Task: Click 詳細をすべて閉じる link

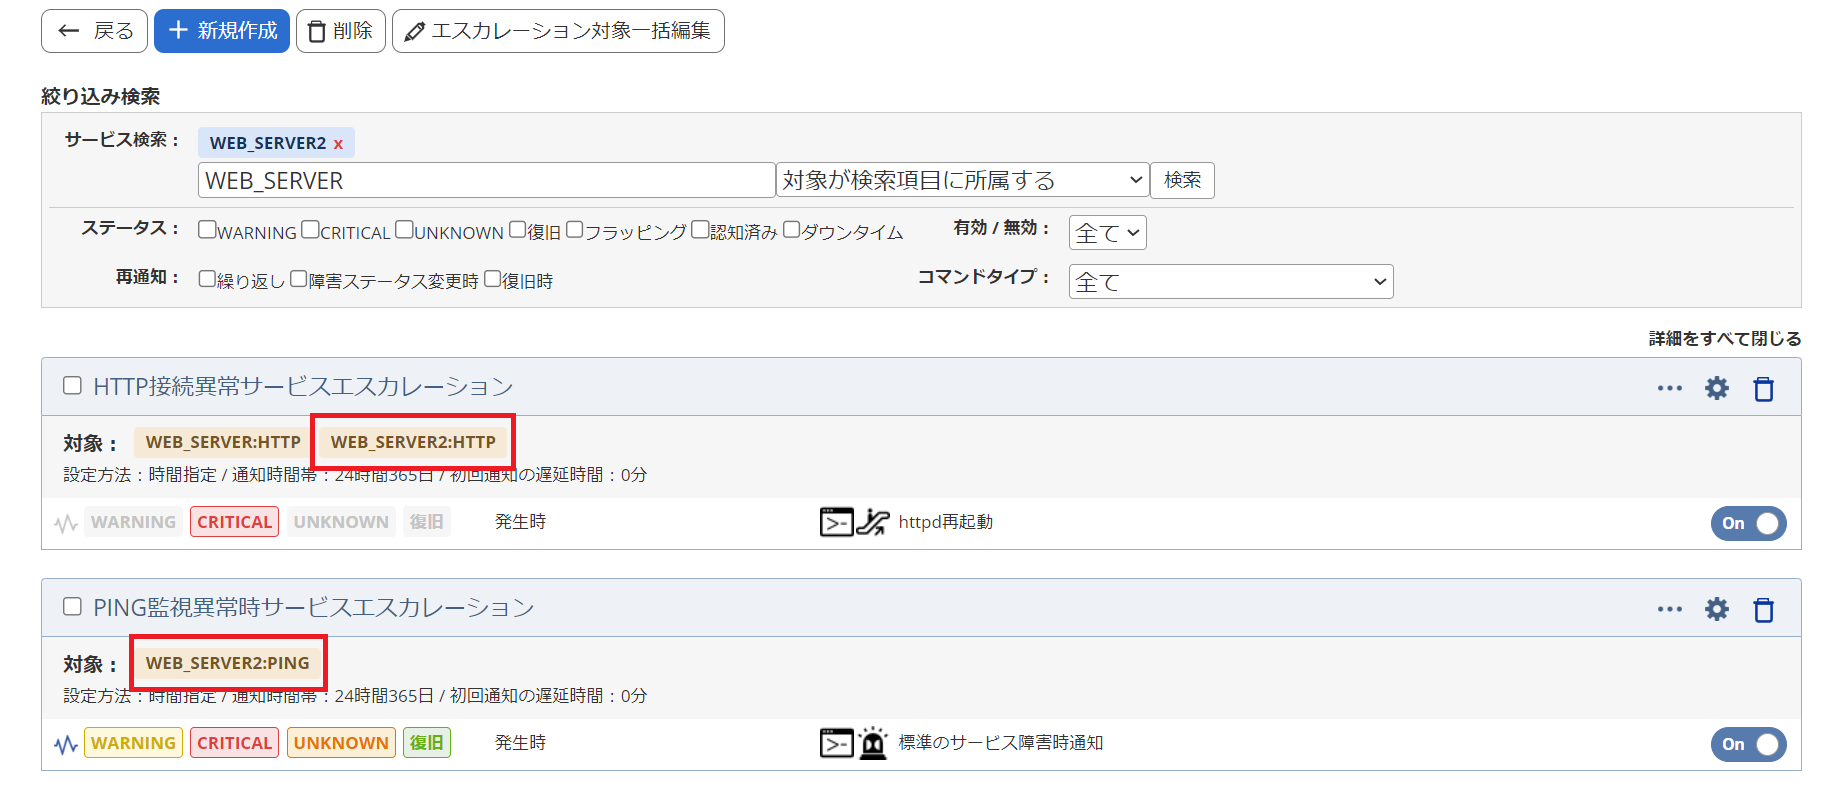Action: pos(1724,339)
